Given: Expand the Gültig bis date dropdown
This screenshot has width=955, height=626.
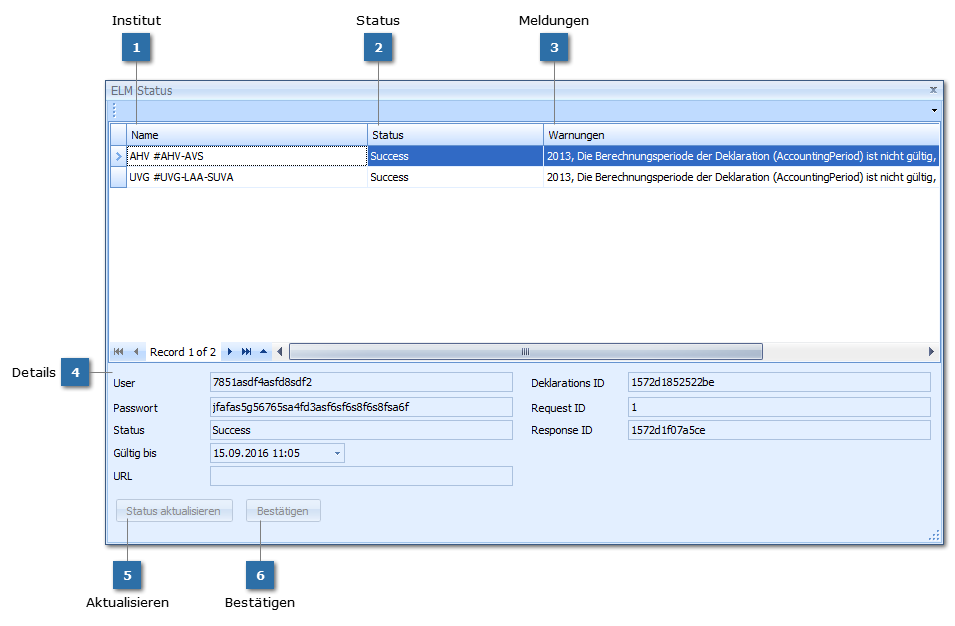Looking at the screenshot, I should point(337,454).
